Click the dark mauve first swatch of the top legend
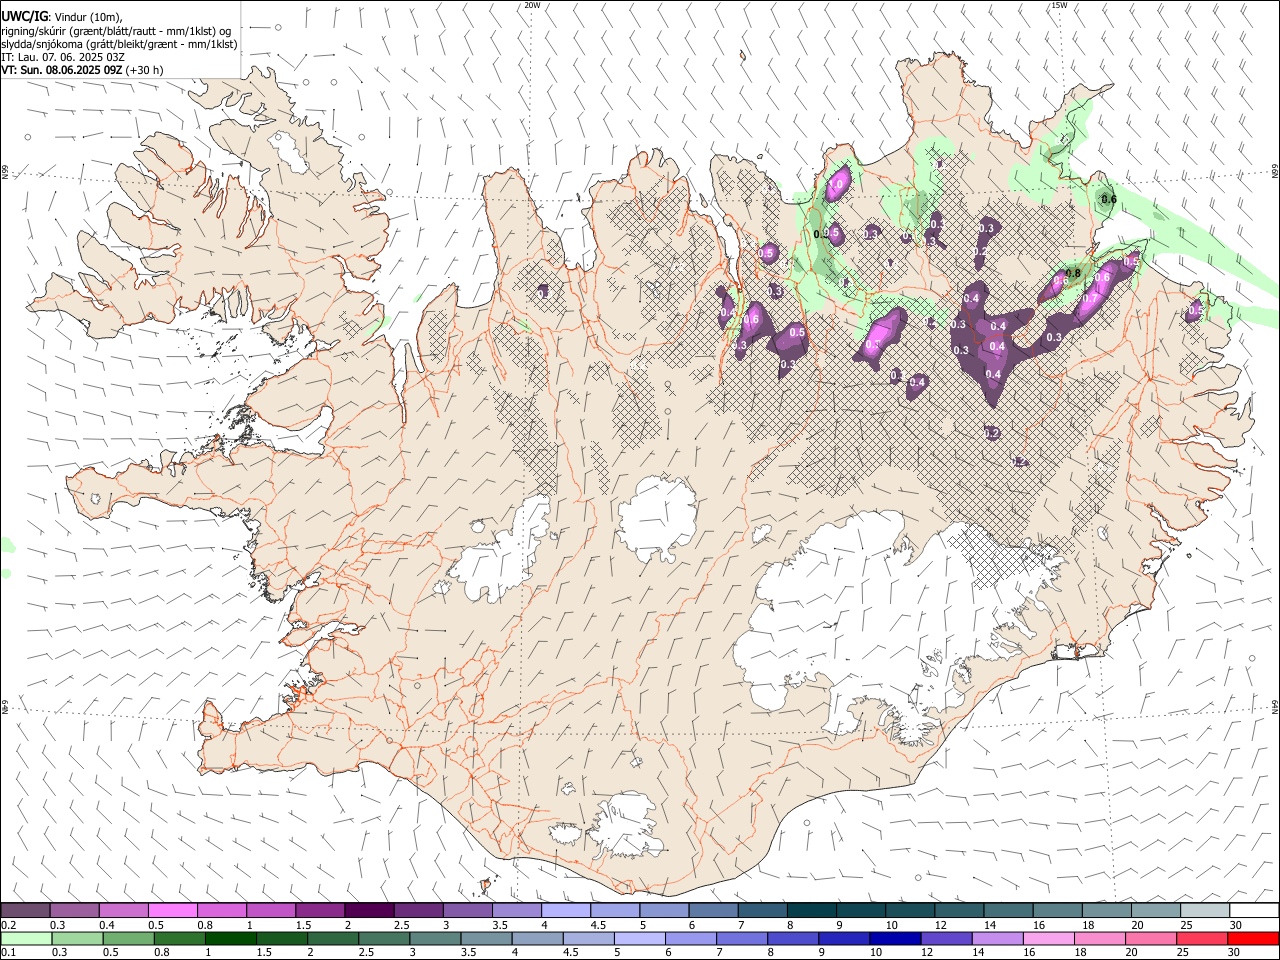Viewport: 1280px width, 960px height. (x=25, y=911)
